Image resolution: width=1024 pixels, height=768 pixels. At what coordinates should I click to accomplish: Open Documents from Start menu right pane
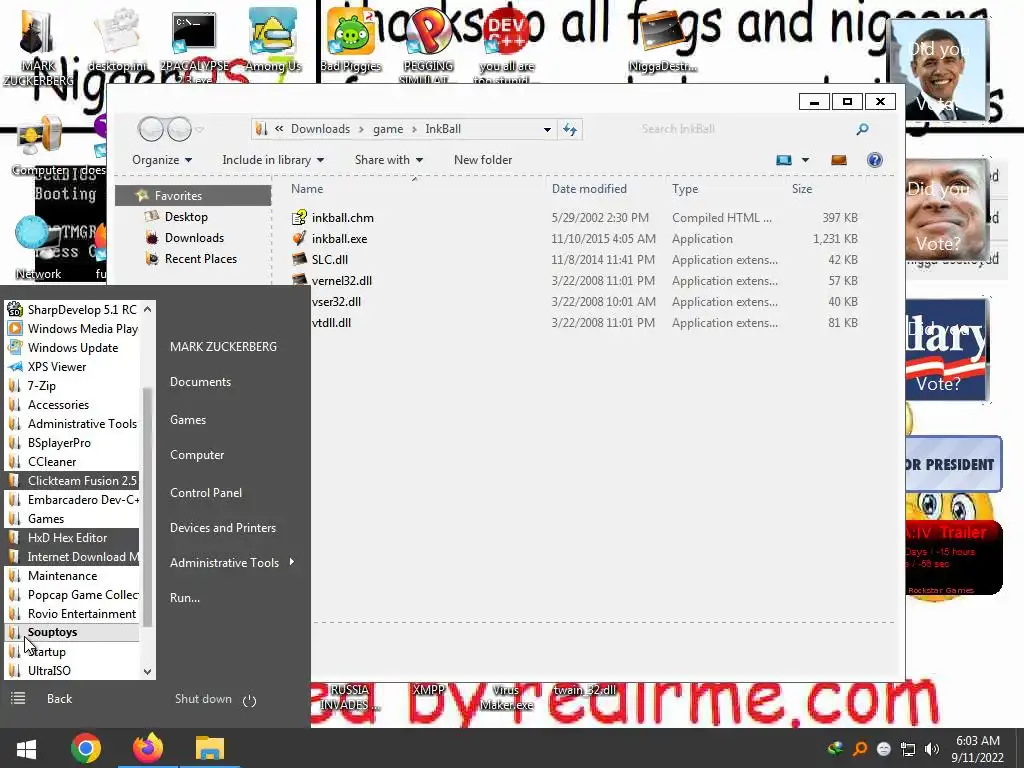click(200, 382)
